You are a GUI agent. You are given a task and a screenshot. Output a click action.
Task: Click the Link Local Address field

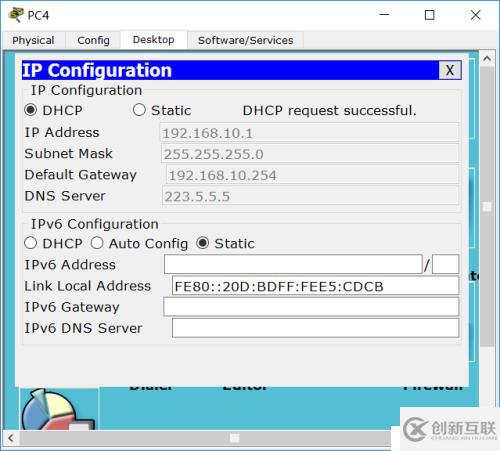point(315,286)
